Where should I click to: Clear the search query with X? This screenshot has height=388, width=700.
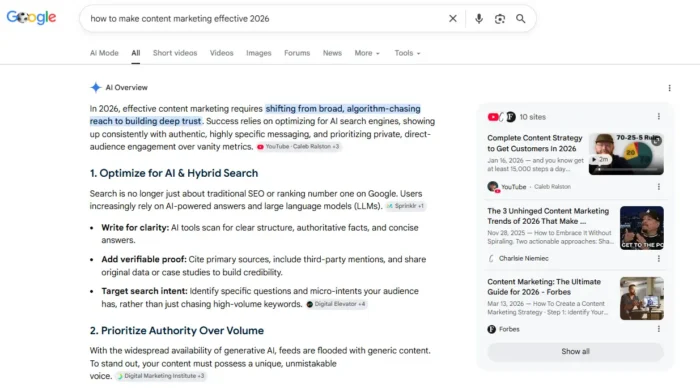coord(453,18)
